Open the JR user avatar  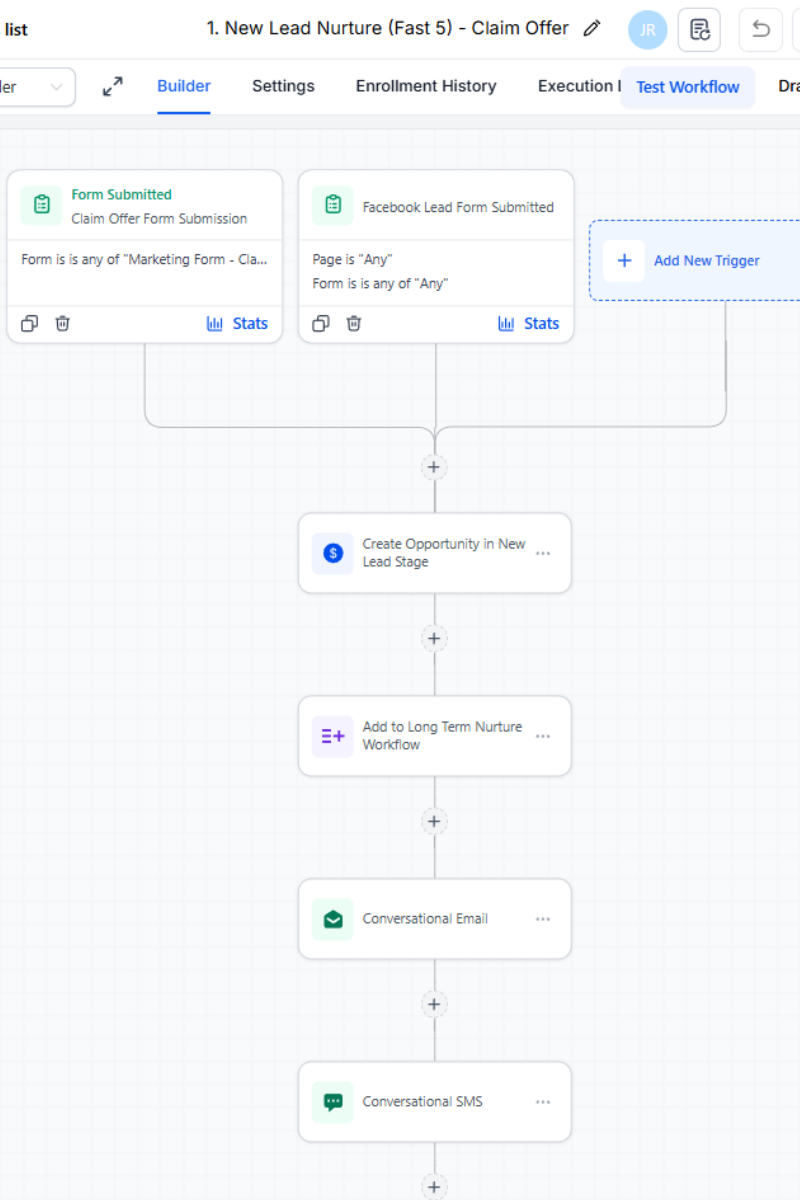648,30
